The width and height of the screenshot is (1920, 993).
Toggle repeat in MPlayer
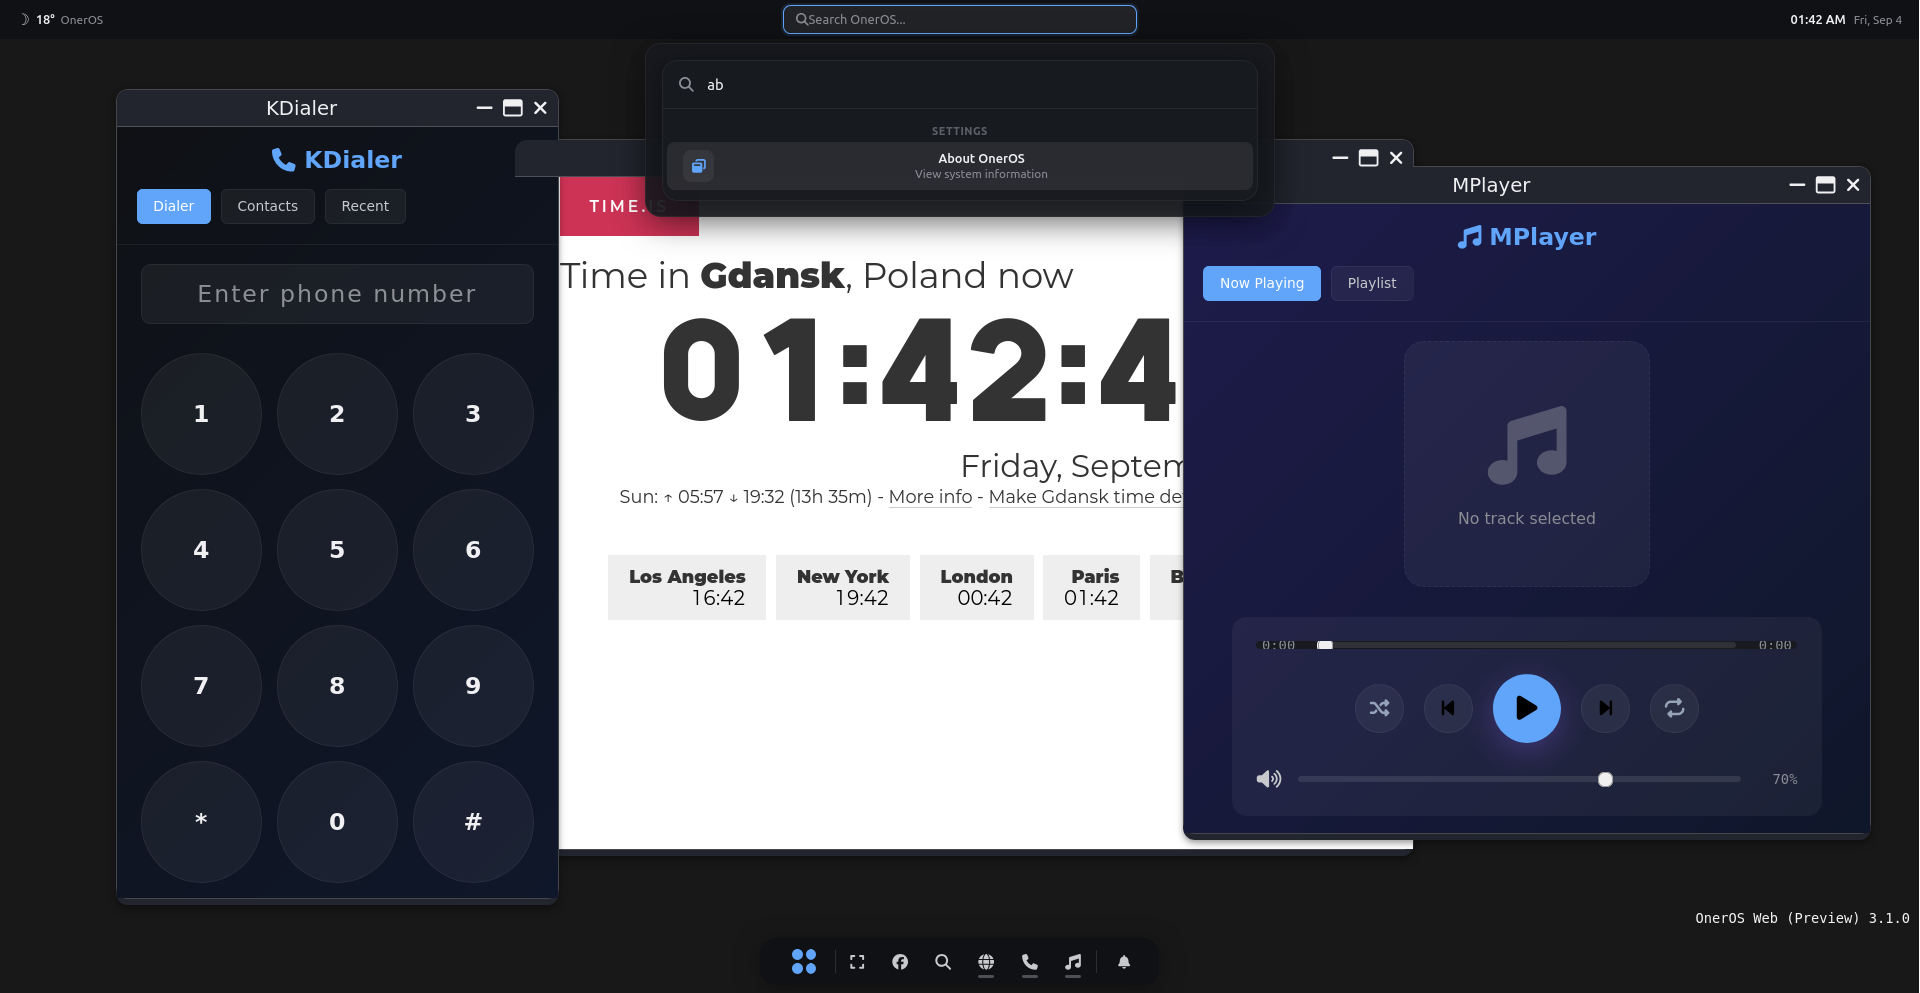[1674, 708]
